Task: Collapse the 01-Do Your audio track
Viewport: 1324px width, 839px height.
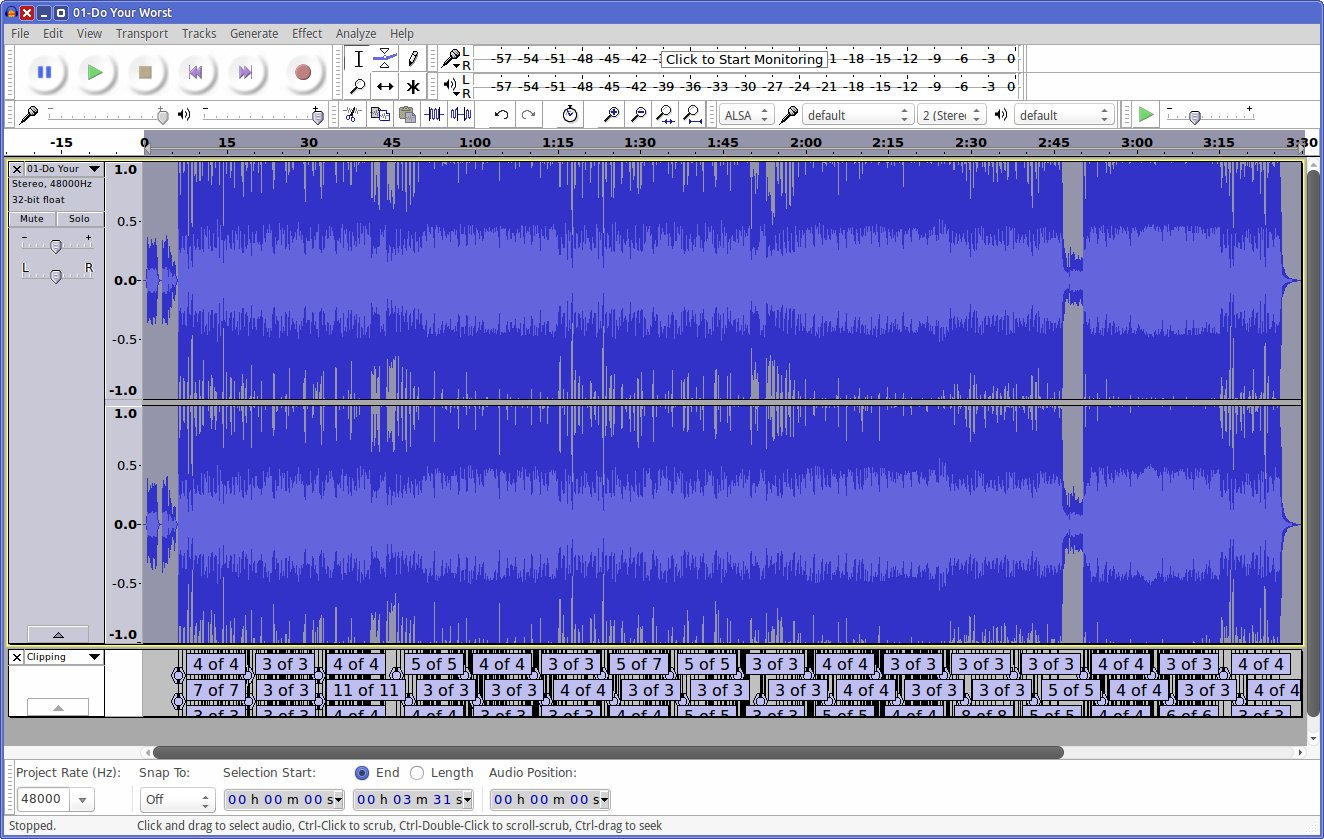Action: coord(58,634)
